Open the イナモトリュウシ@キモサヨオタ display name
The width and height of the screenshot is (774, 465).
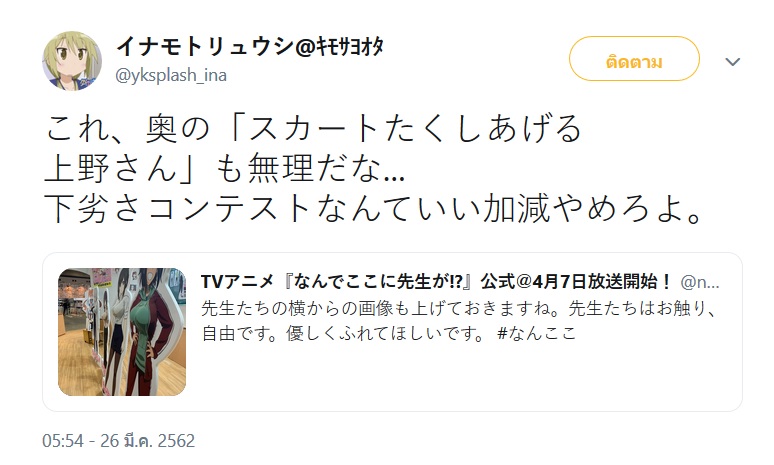[250, 46]
